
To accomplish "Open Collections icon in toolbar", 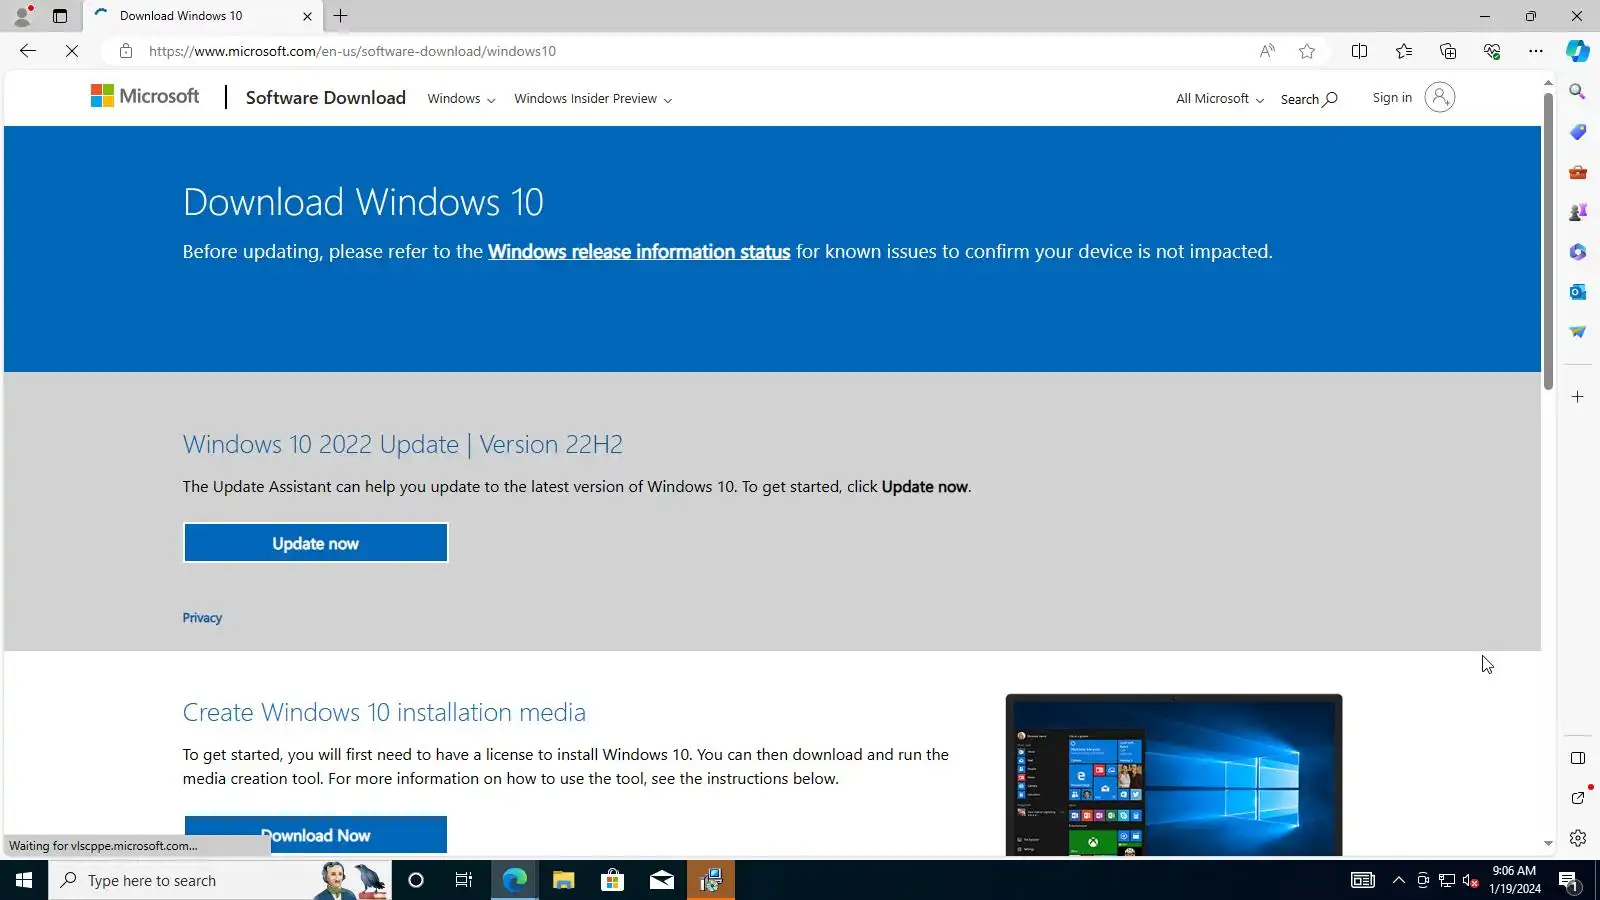I will [1448, 51].
